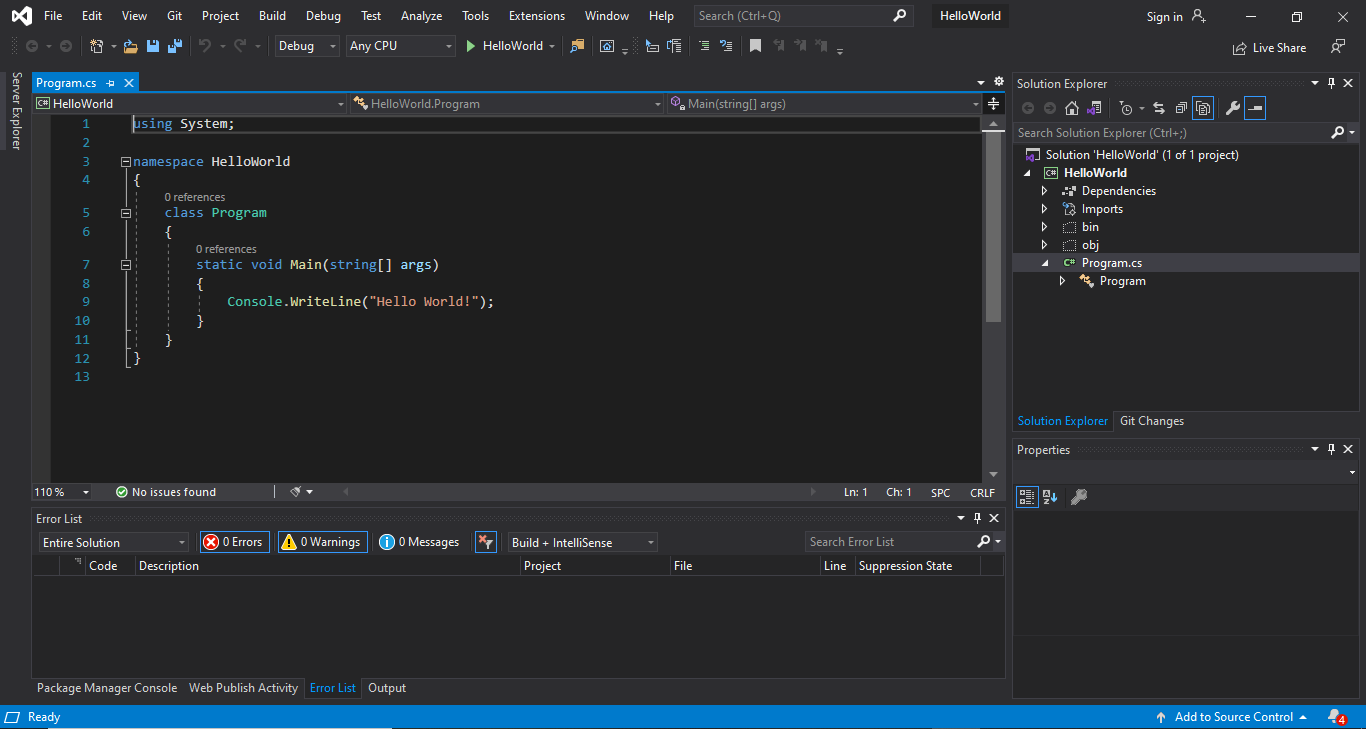
Task: Switch to the Git Changes tab
Action: (x=1151, y=421)
